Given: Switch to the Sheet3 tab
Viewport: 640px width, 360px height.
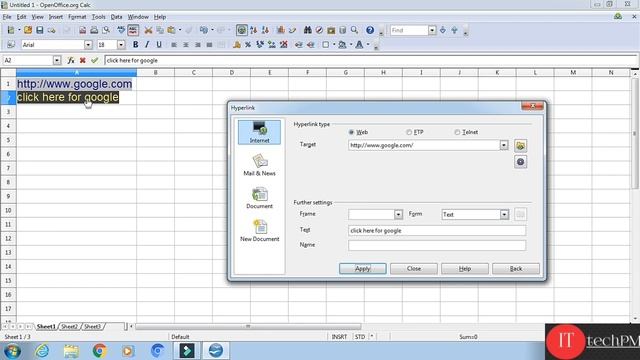Looking at the screenshot, I should pos(92,327).
